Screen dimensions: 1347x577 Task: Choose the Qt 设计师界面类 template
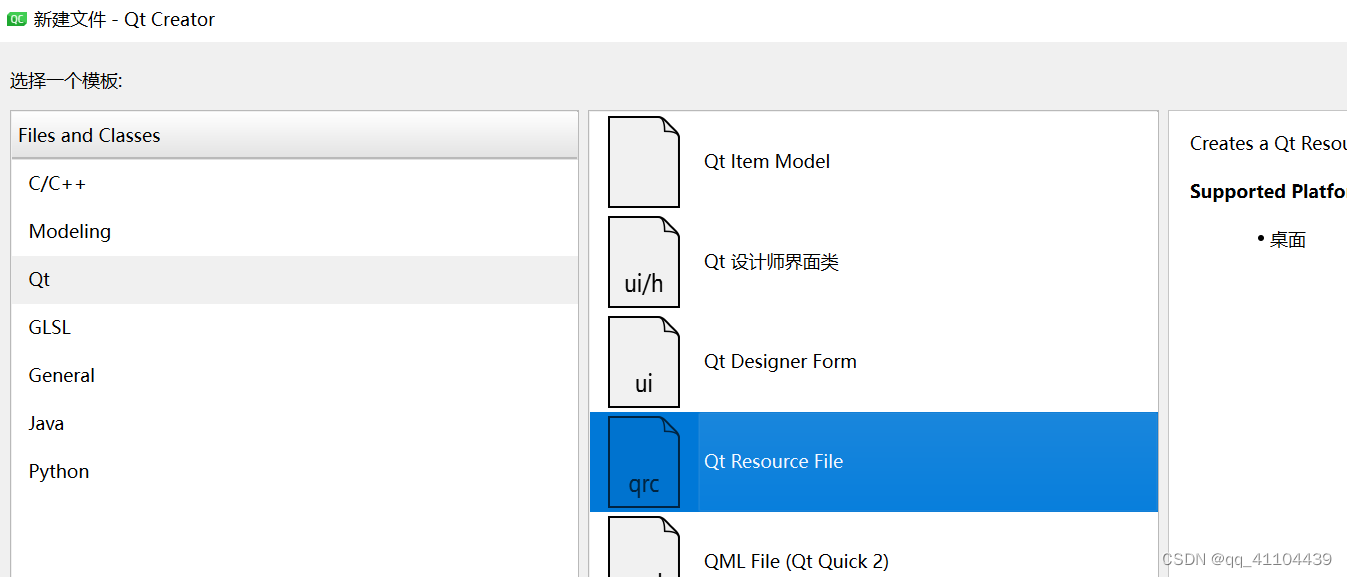point(874,262)
